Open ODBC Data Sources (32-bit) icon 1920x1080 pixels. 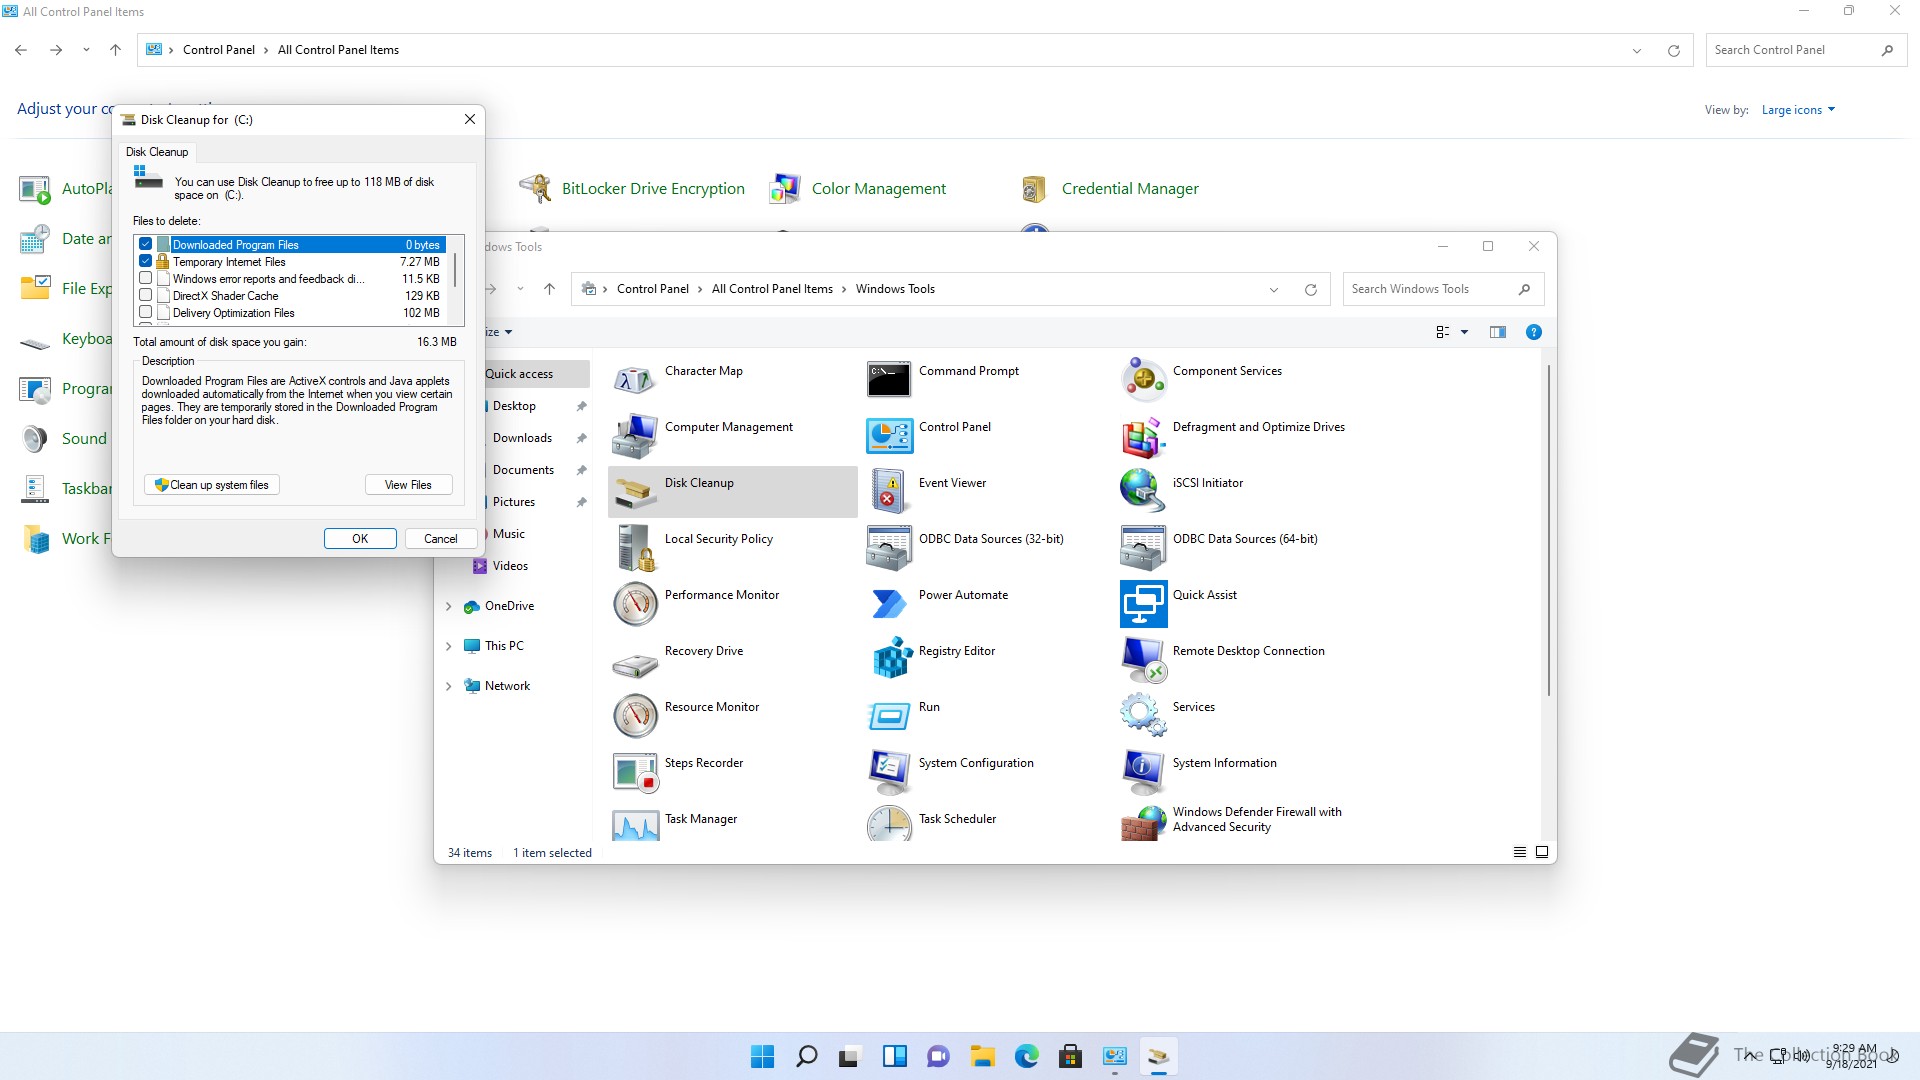(x=889, y=549)
